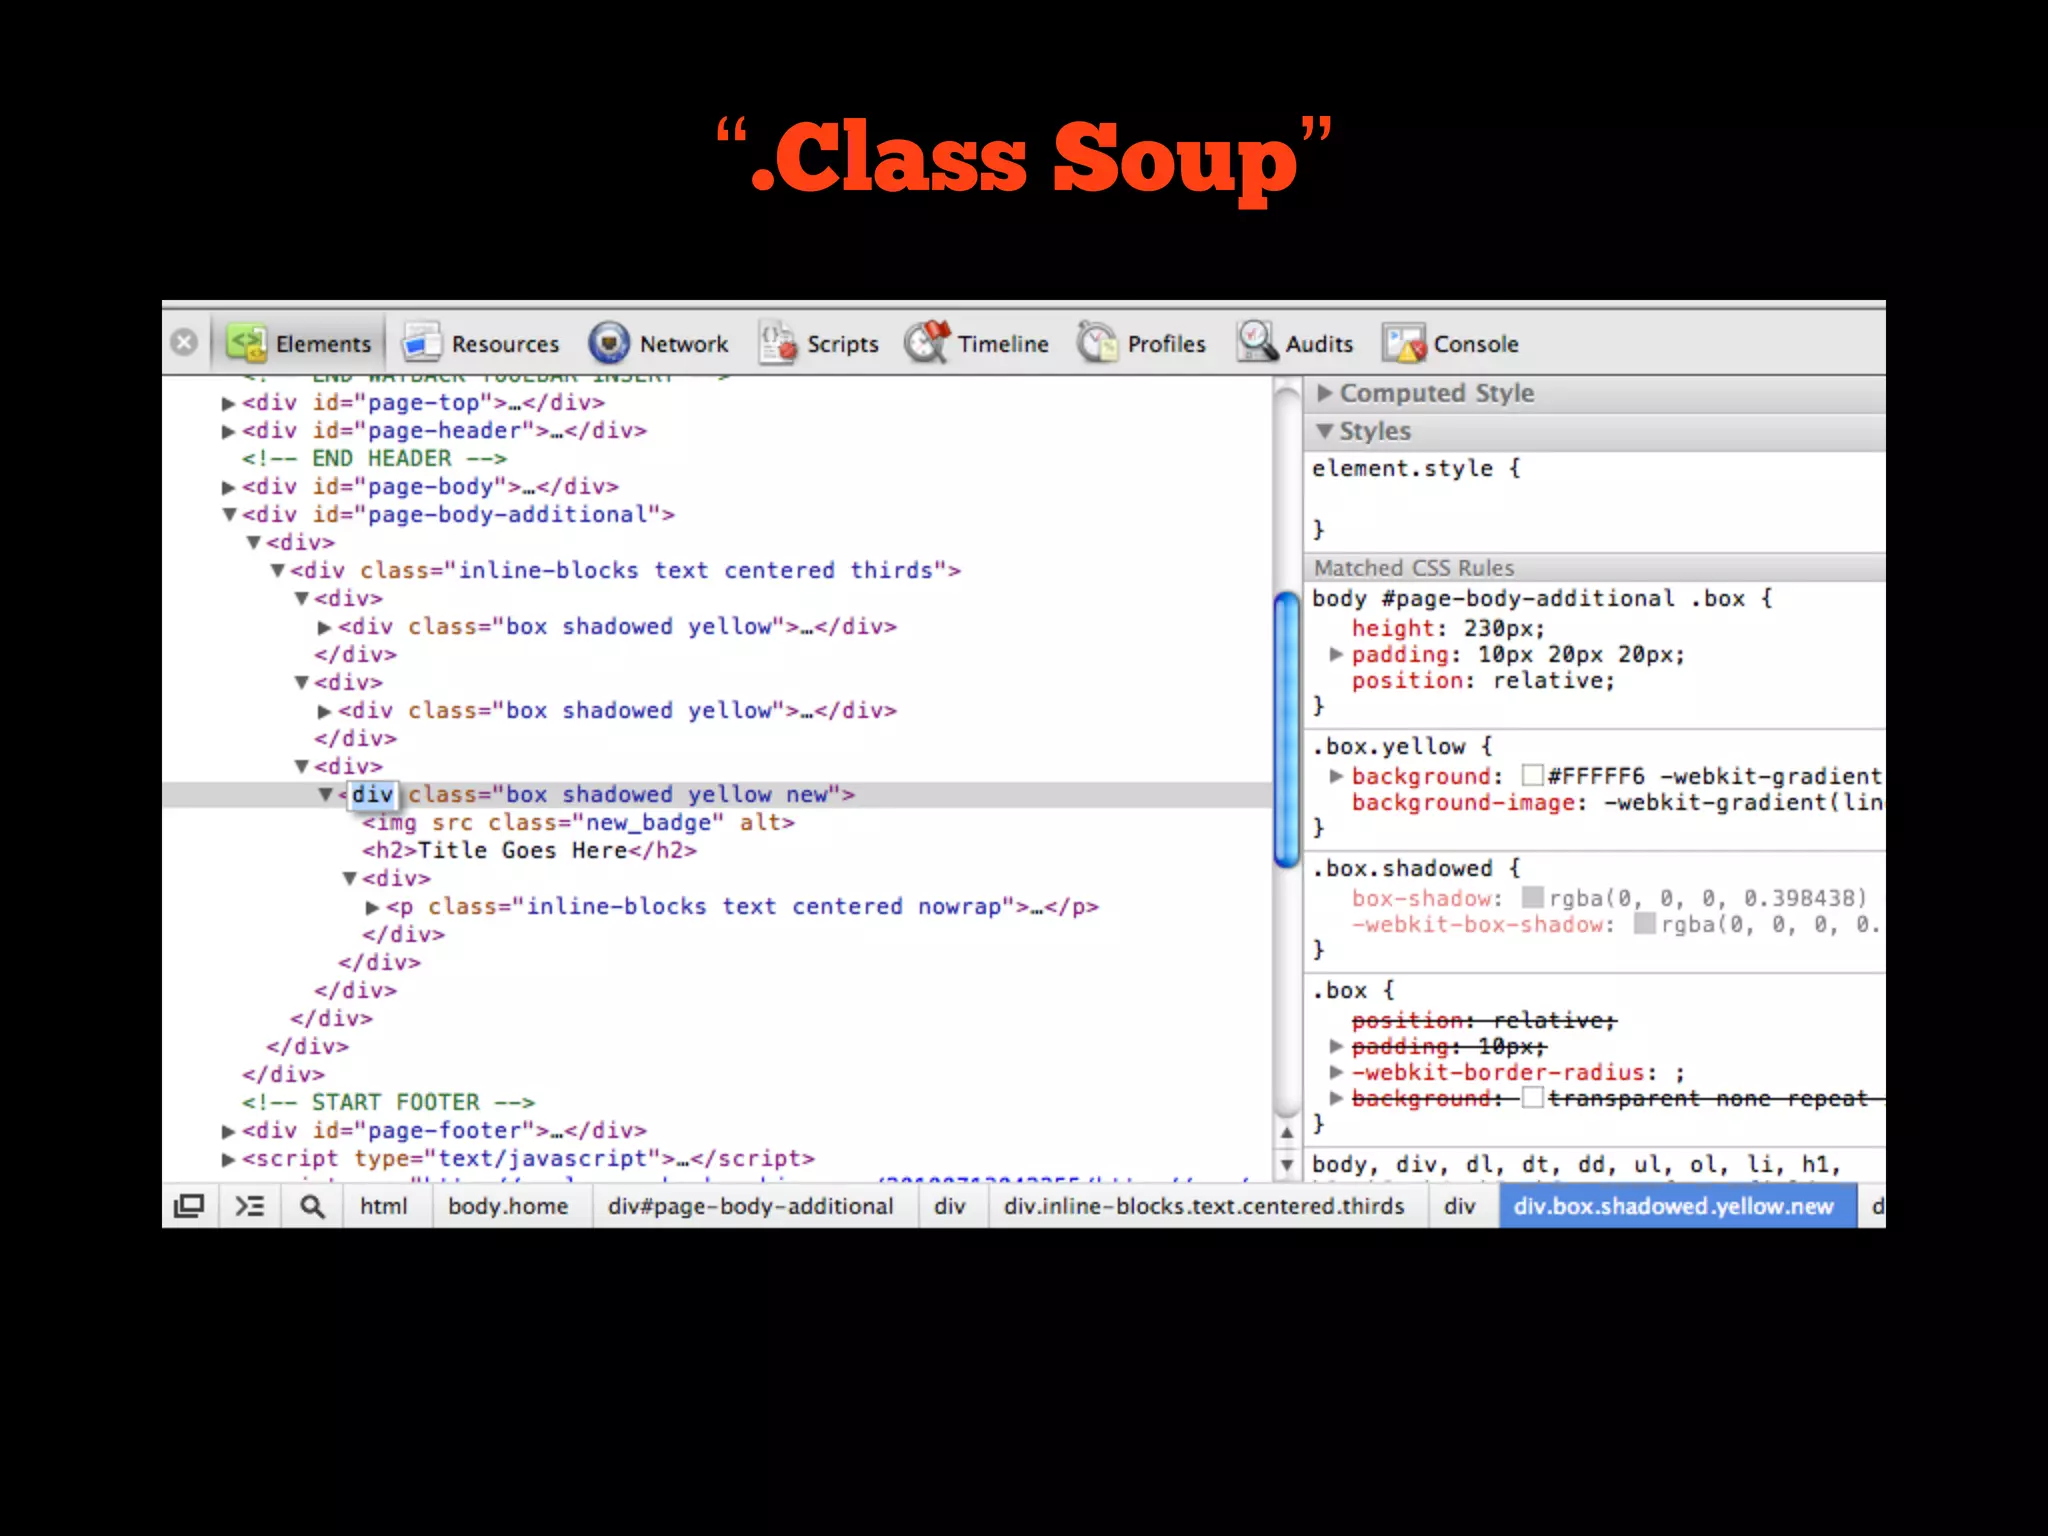
Task: Click the Elements panel icon
Action: coord(247,342)
